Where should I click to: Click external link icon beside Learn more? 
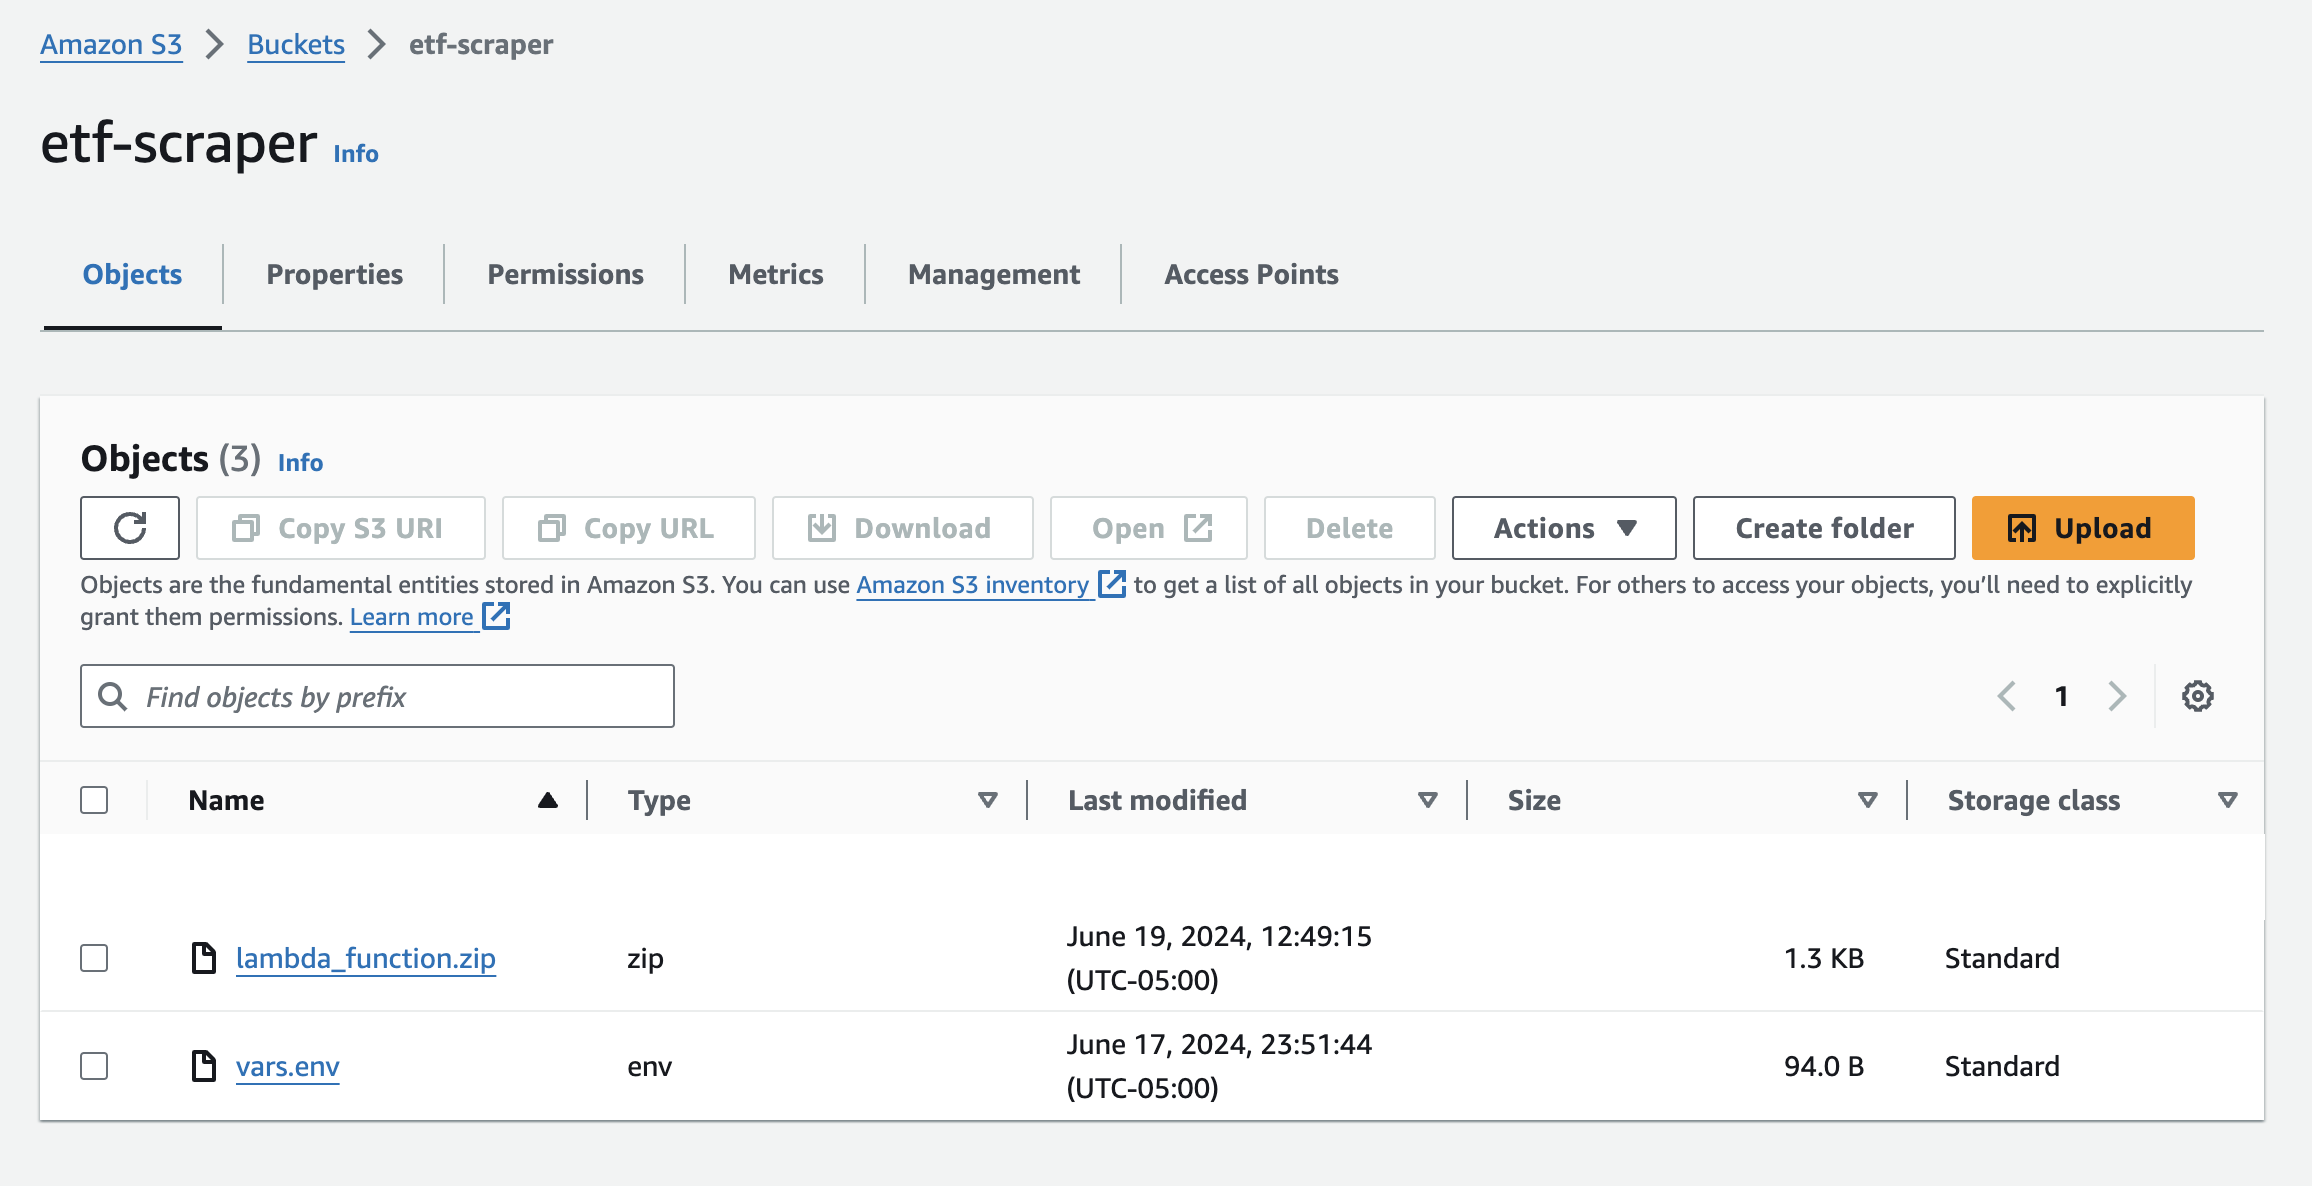[x=496, y=616]
